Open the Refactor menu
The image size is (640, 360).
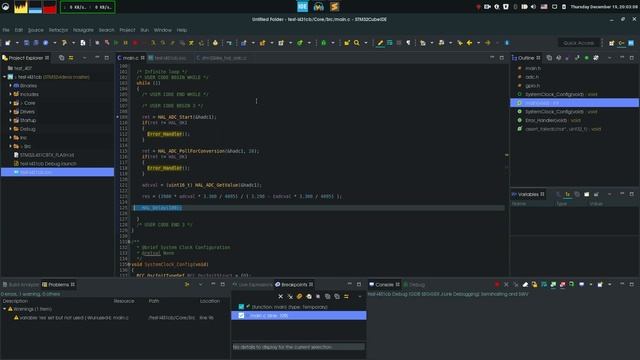coord(58,30)
